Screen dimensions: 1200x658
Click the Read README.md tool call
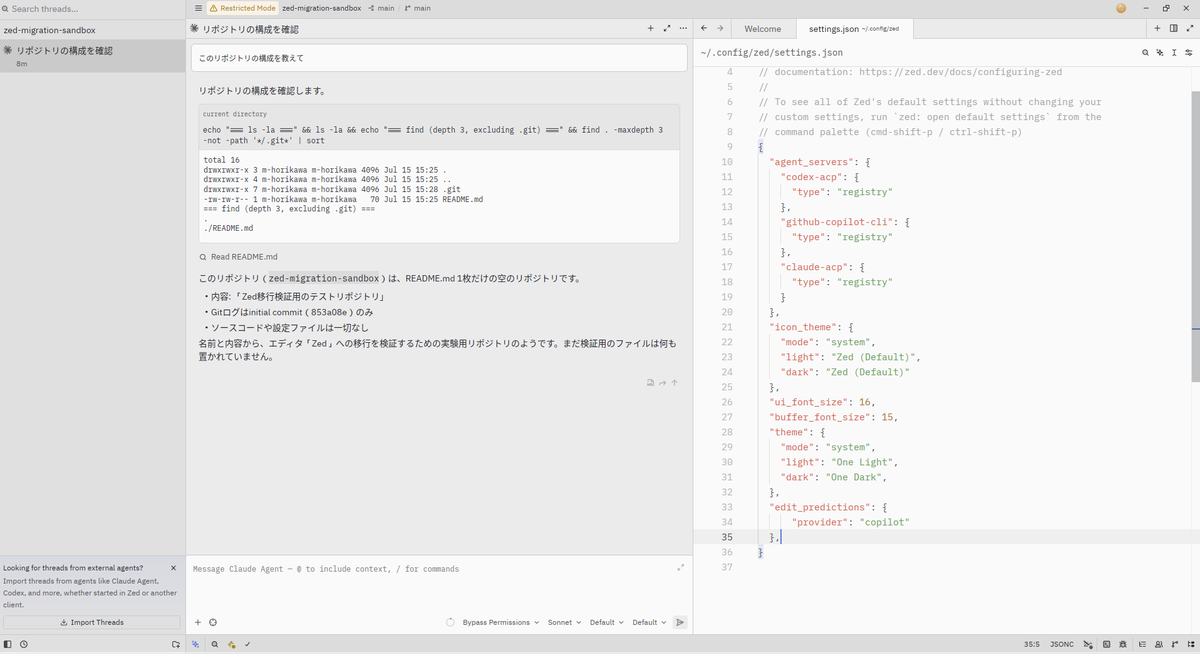tap(238, 257)
